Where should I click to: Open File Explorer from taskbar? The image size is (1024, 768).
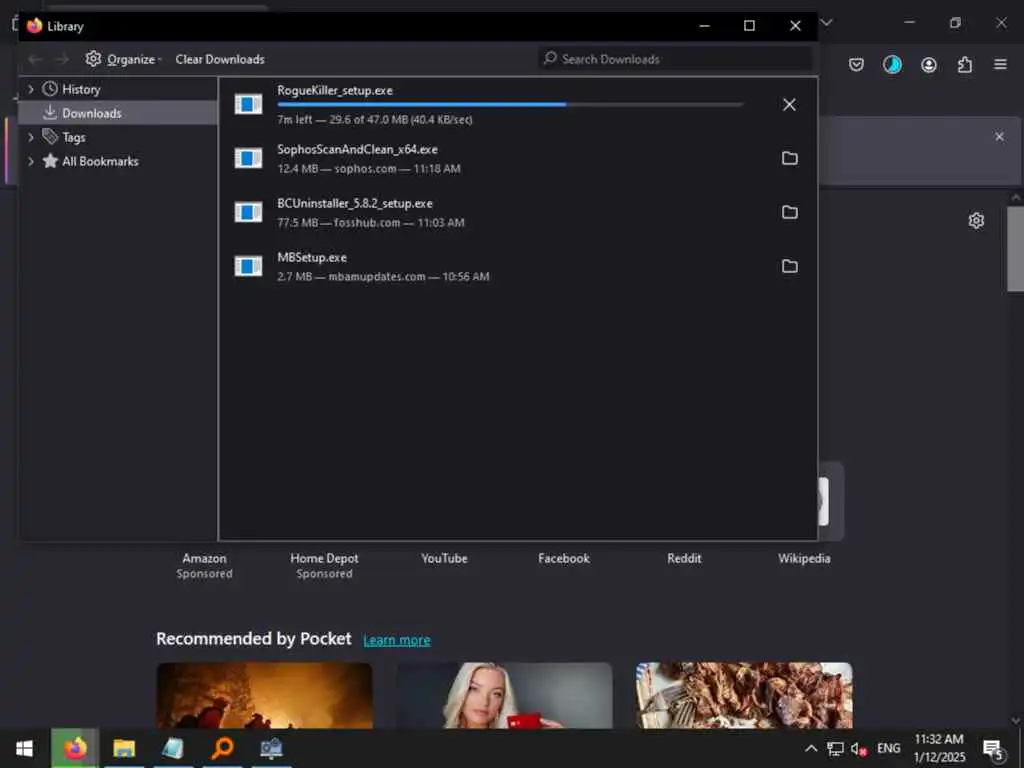pos(123,748)
